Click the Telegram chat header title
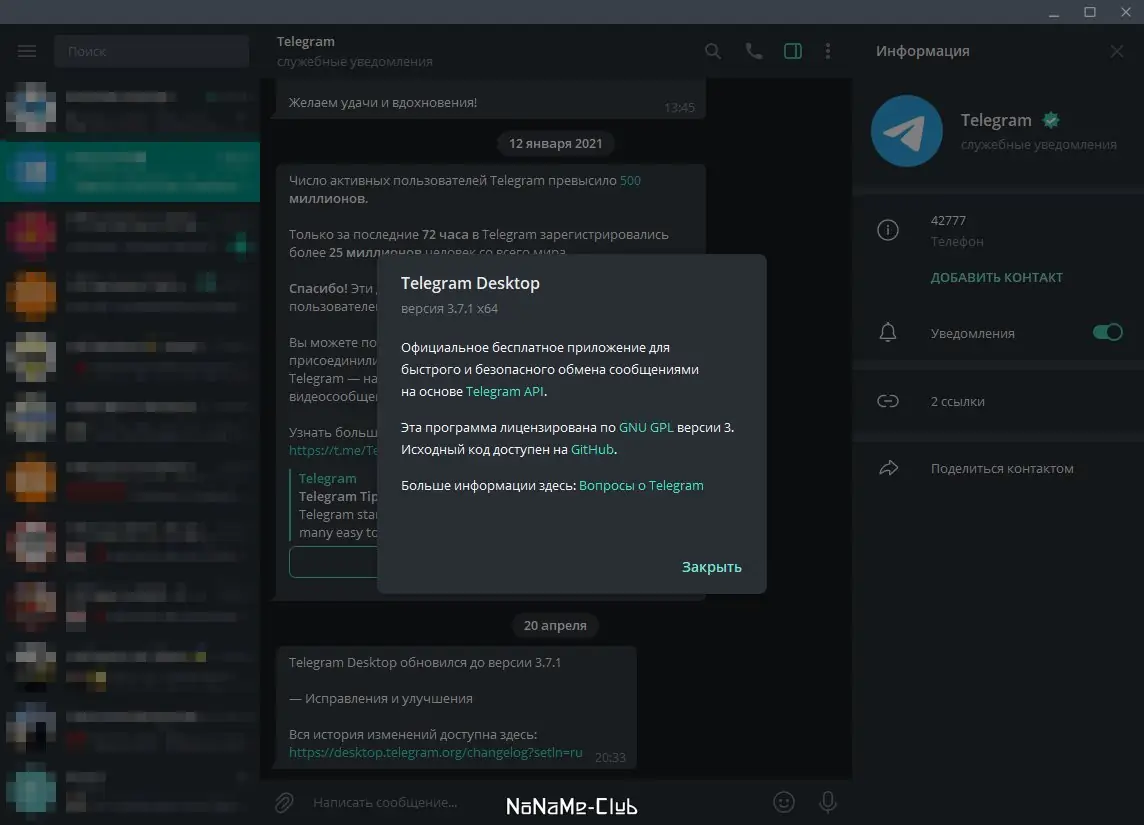This screenshot has height=825, width=1144. click(x=306, y=42)
